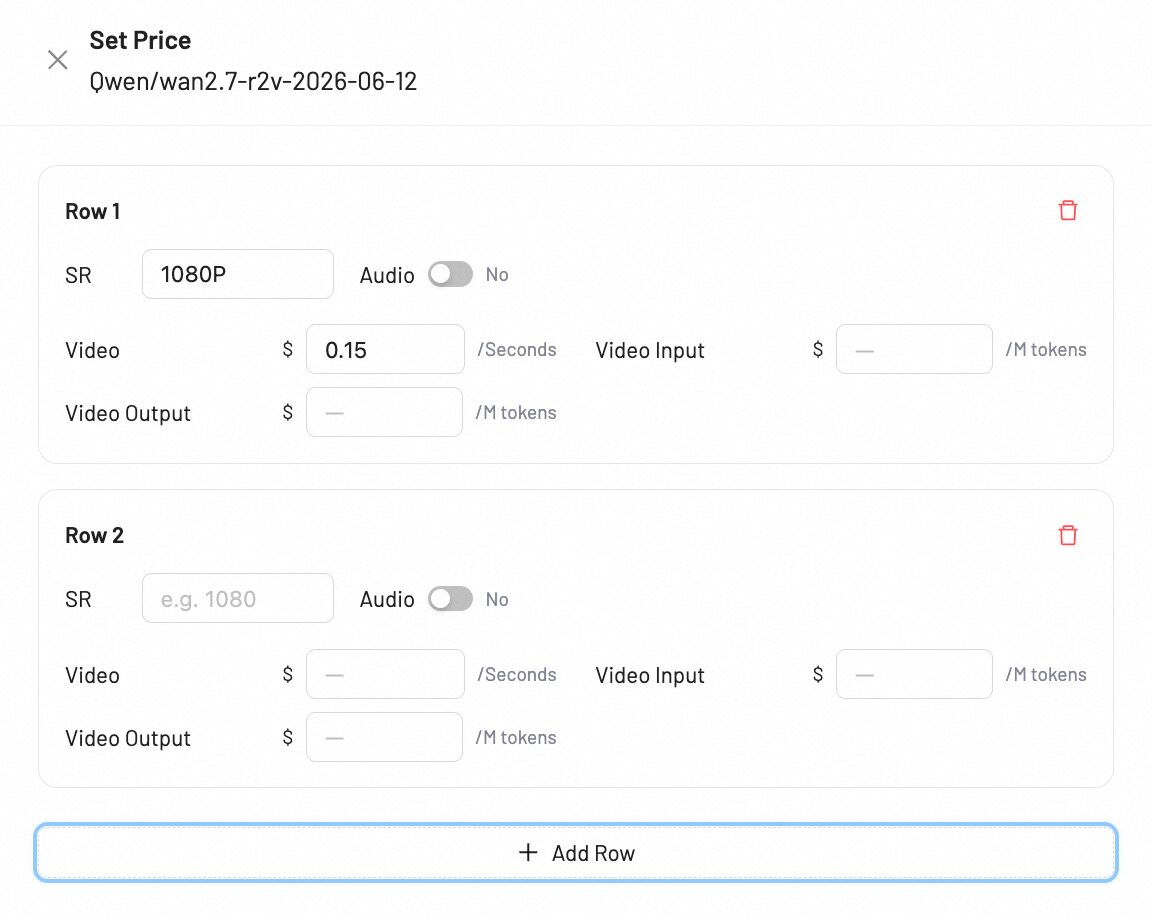Toggle Audio switch in Row 2

tap(450, 599)
